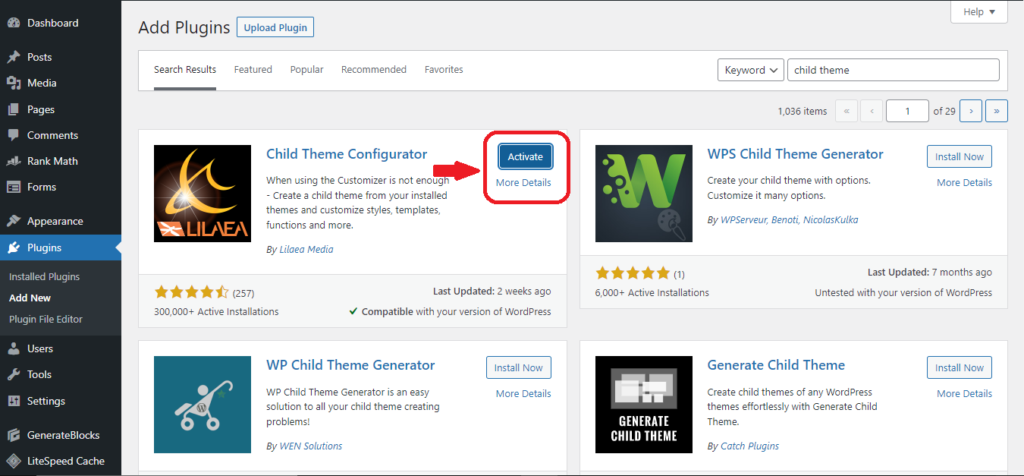Click WPS Child Theme Generator five-star rating
This screenshot has height=476, width=1024.
[x=633, y=273]
